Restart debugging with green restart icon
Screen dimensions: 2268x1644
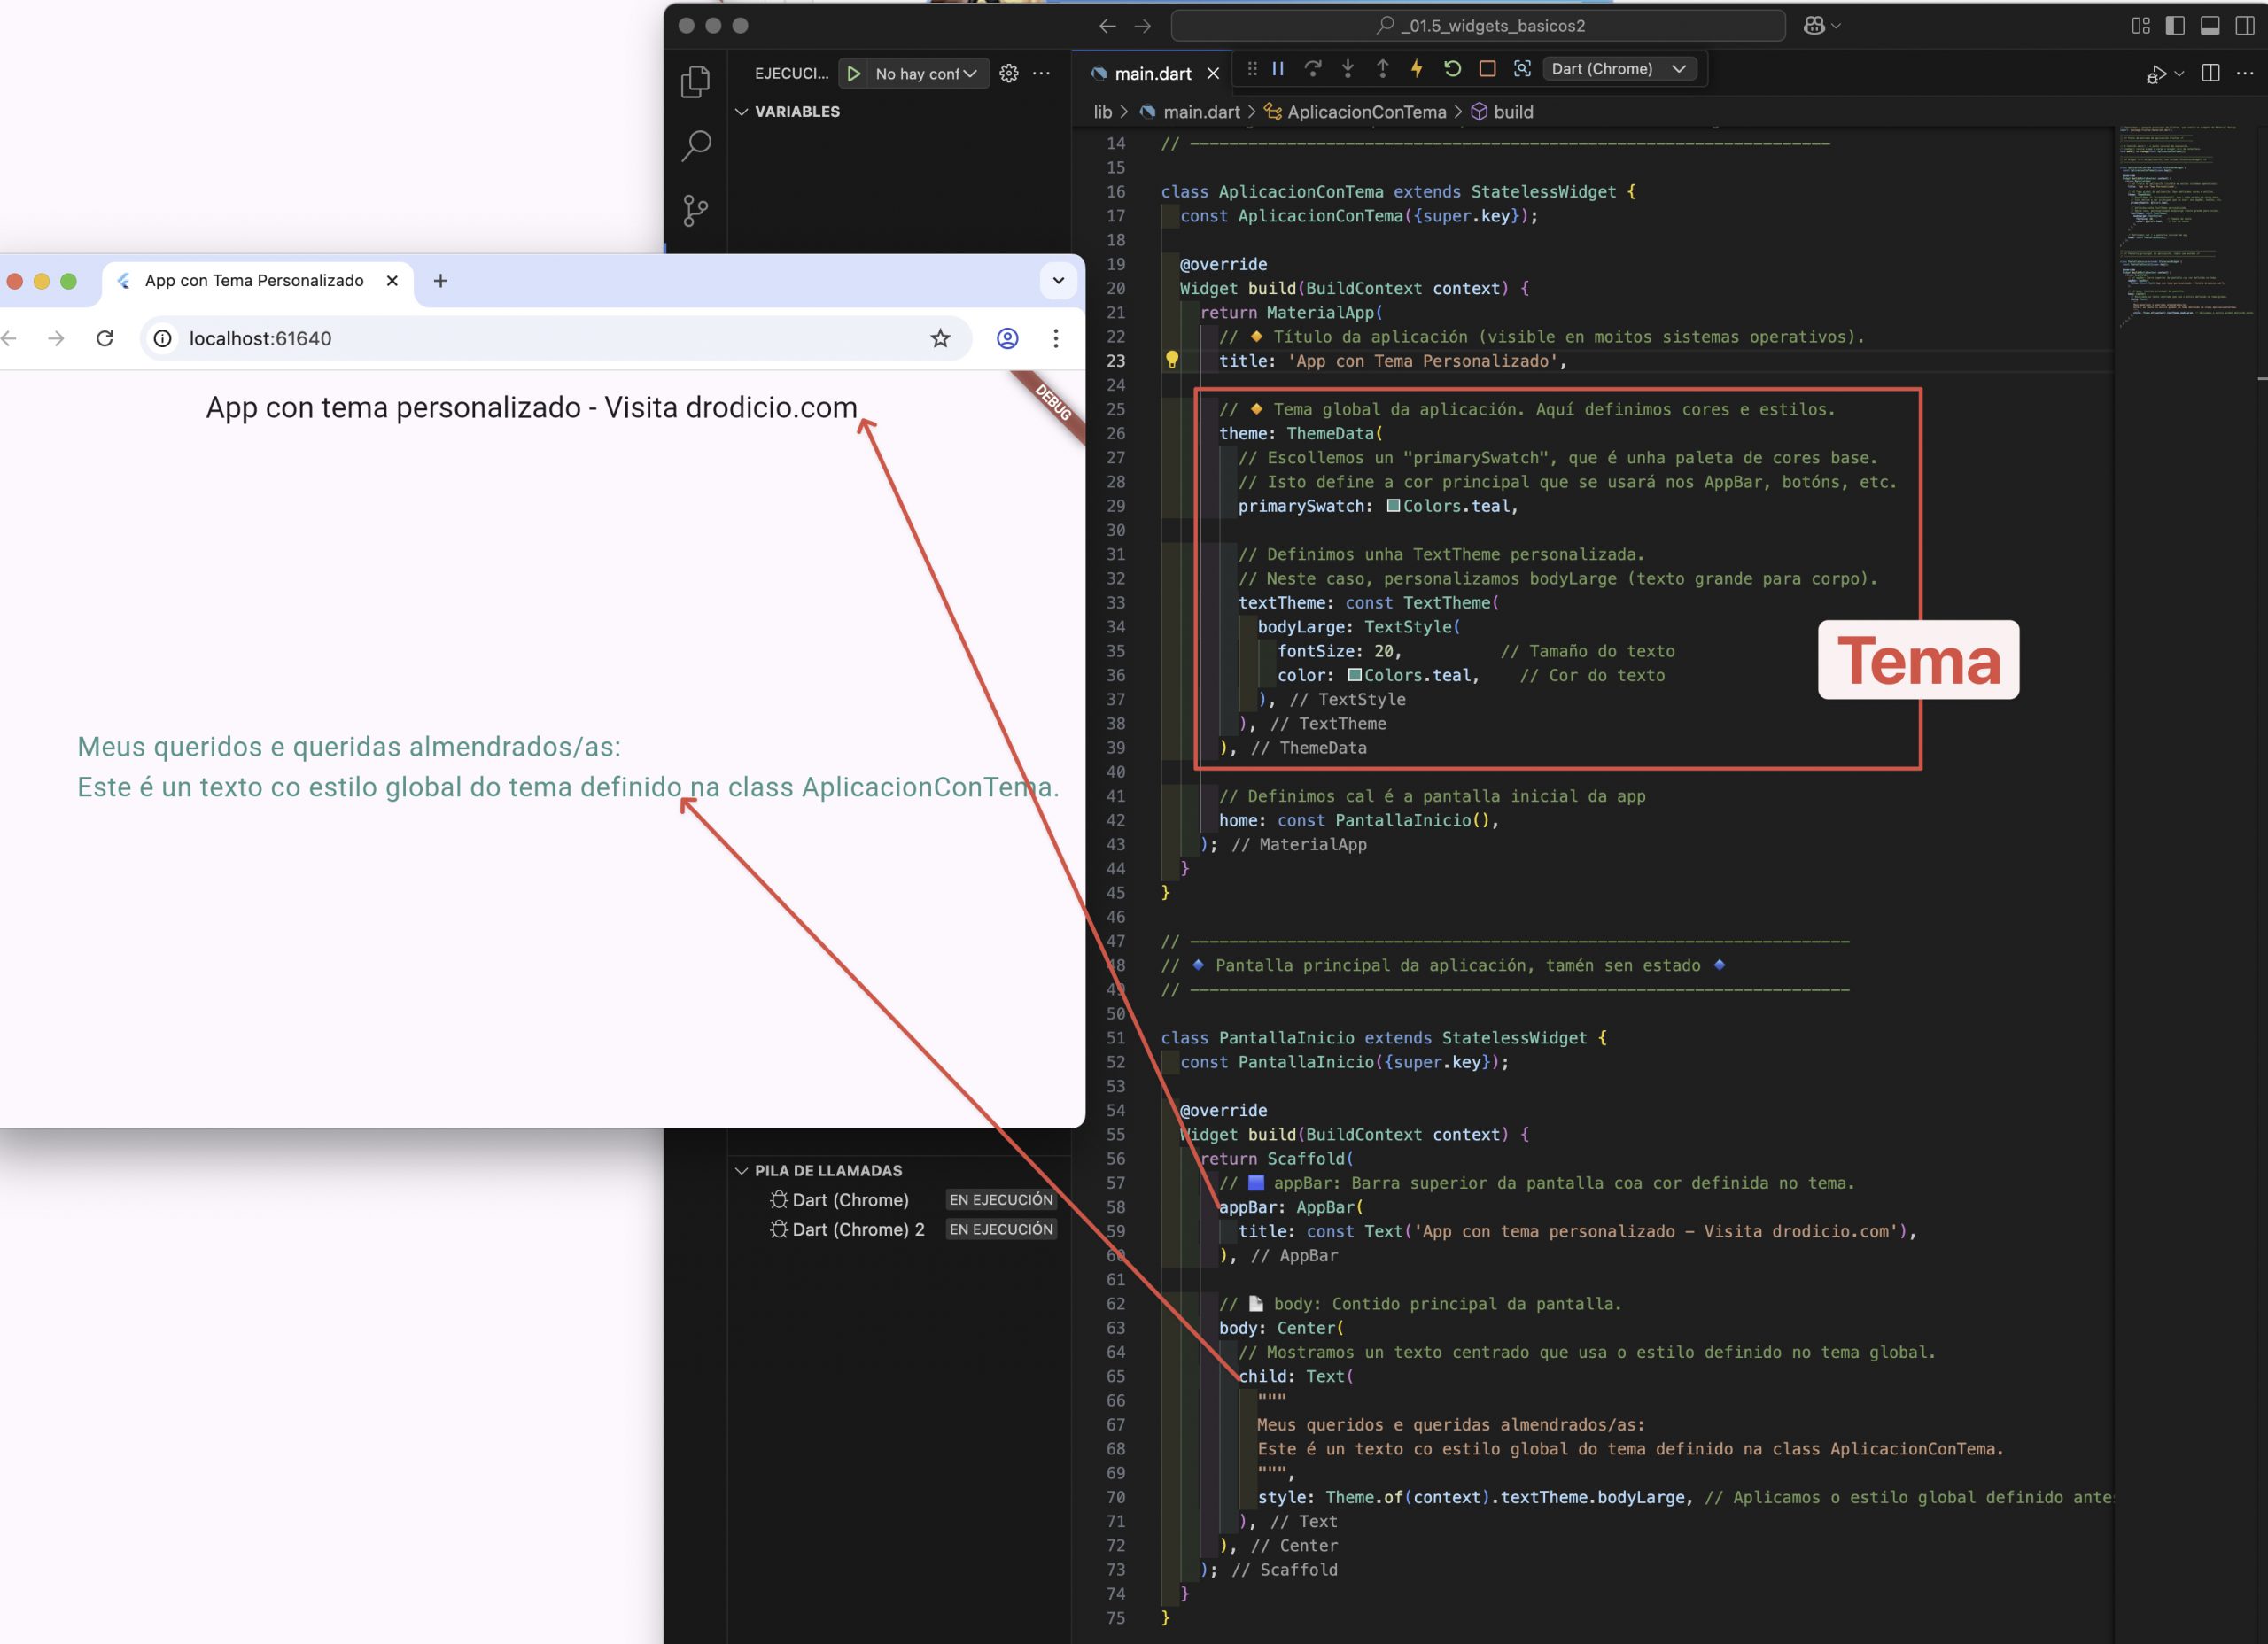click(x=1452, y=69)
